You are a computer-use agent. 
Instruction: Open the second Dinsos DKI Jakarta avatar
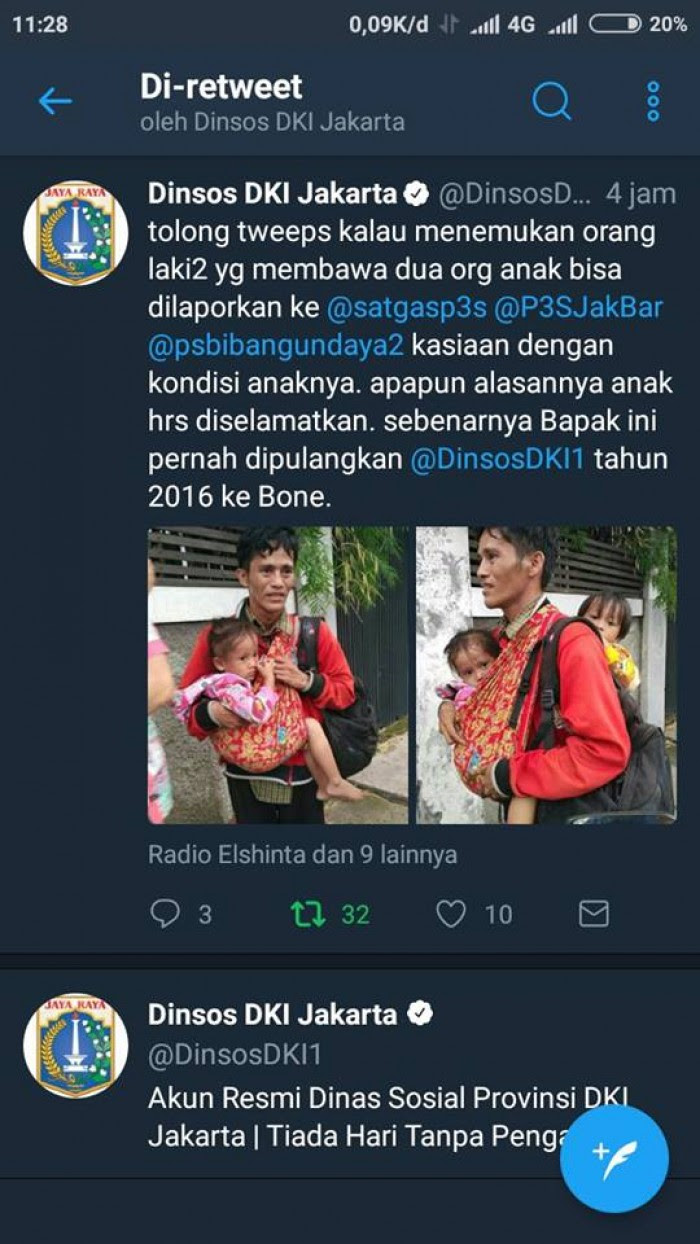pos(76,1045)
